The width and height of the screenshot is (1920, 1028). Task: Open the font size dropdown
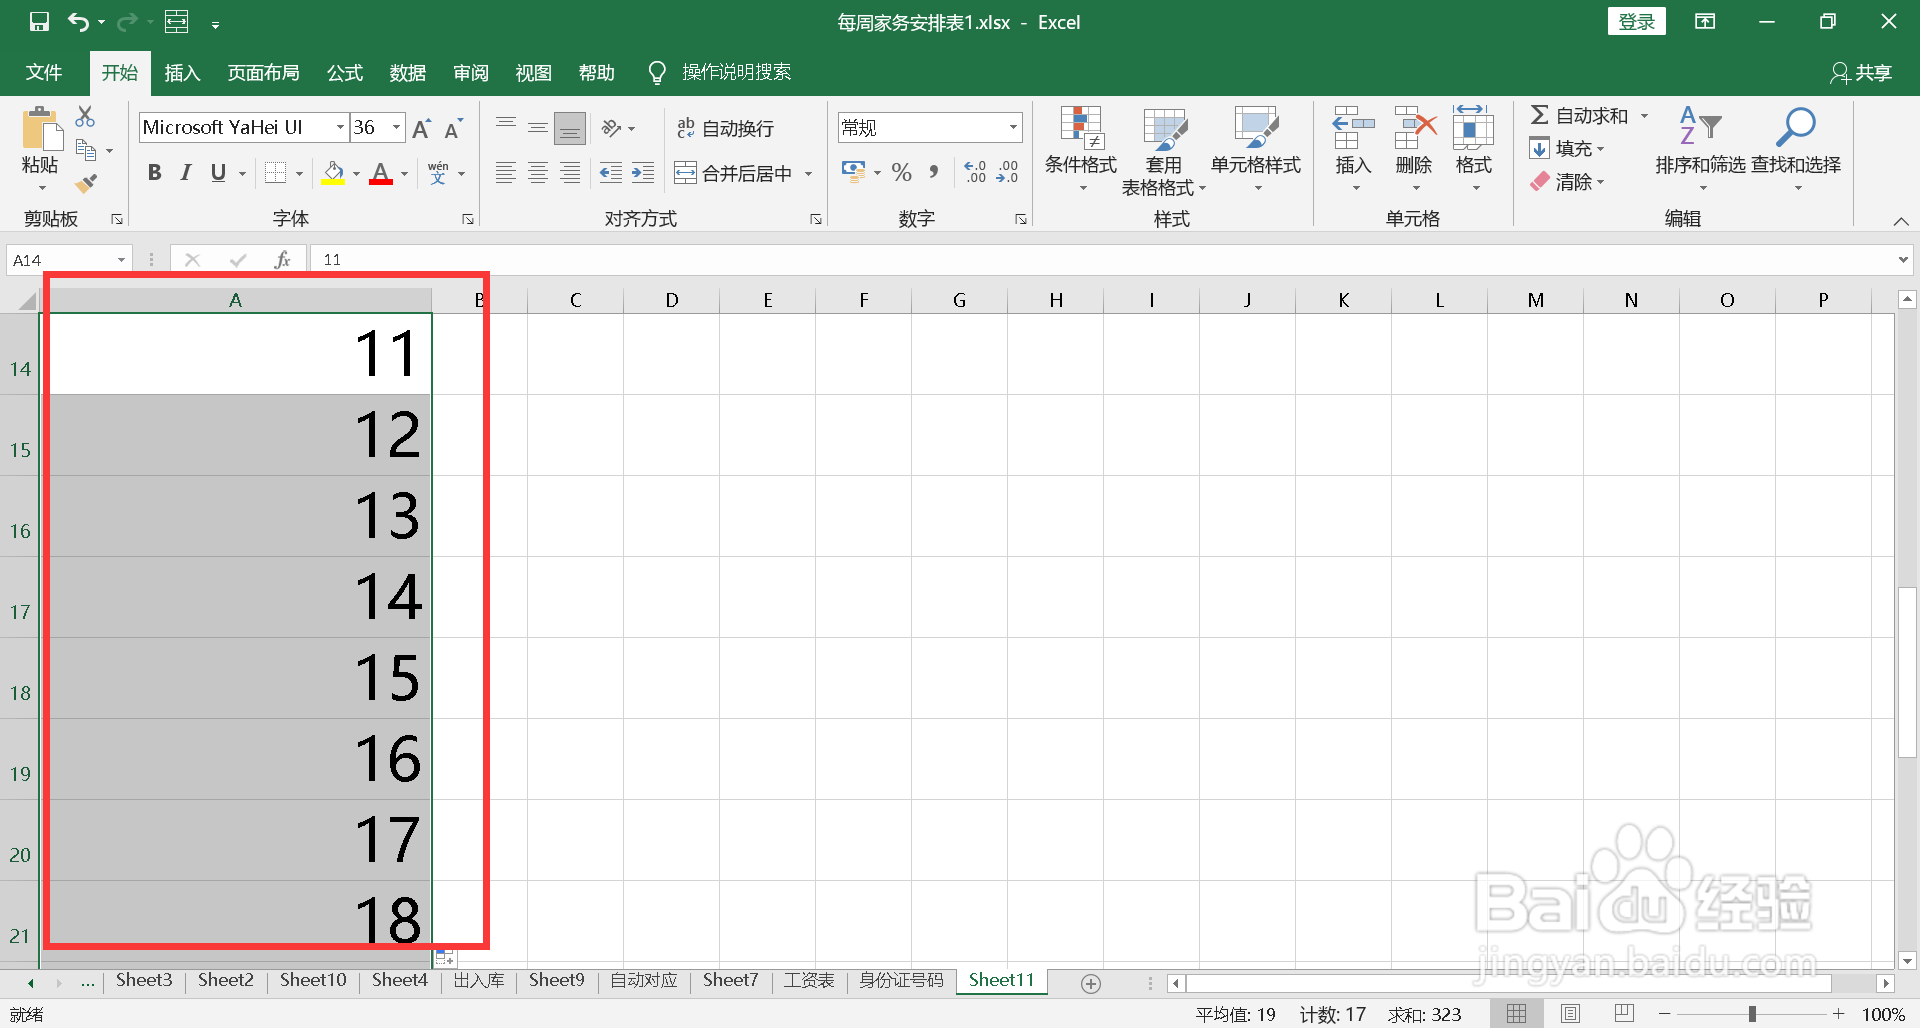[397, 127]
